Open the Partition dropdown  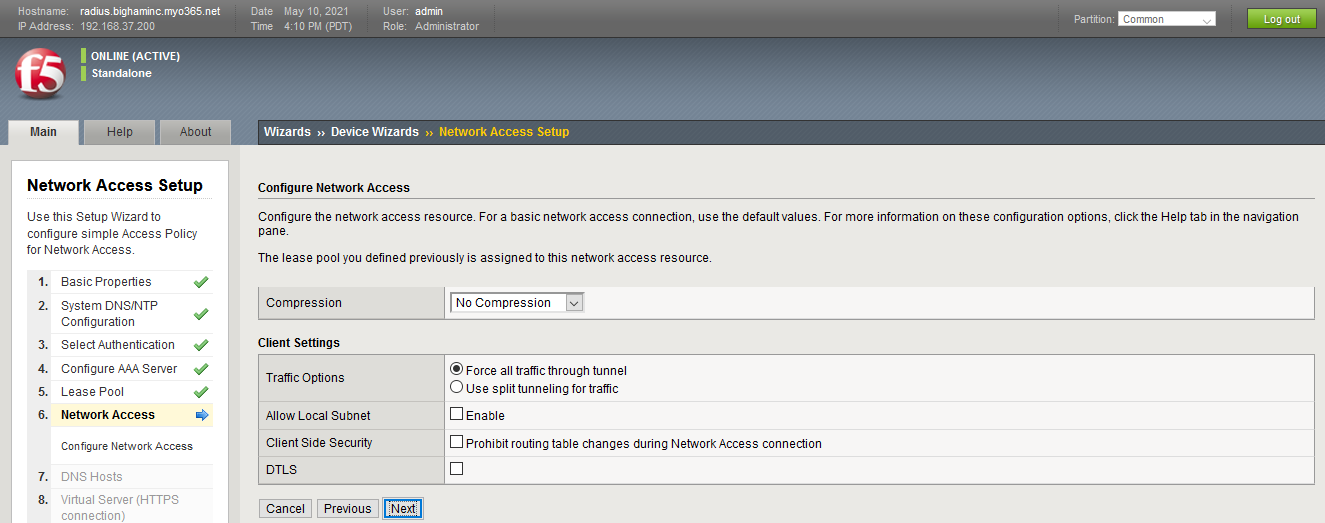[x=1167, y=19]
